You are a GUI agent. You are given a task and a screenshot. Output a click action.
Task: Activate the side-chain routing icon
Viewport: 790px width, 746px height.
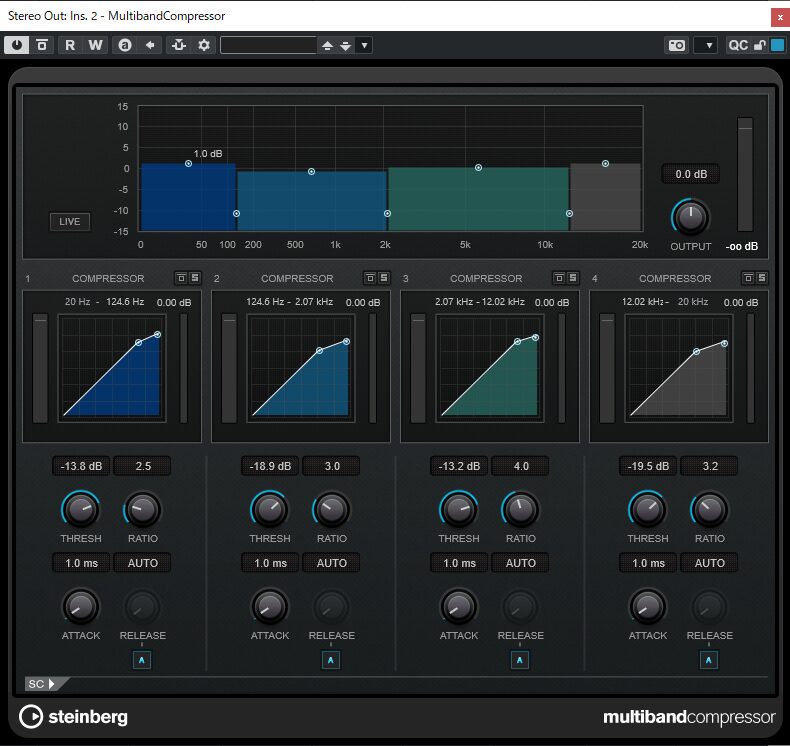(179, 45)
